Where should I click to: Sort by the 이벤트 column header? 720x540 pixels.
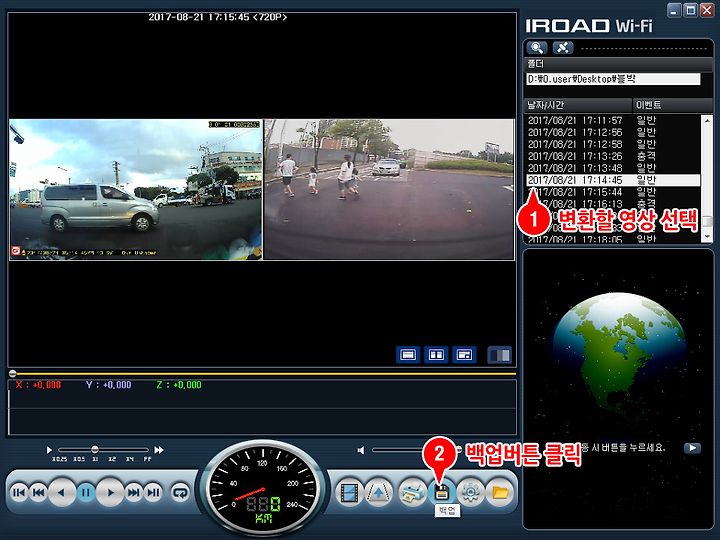click(673, 105)
